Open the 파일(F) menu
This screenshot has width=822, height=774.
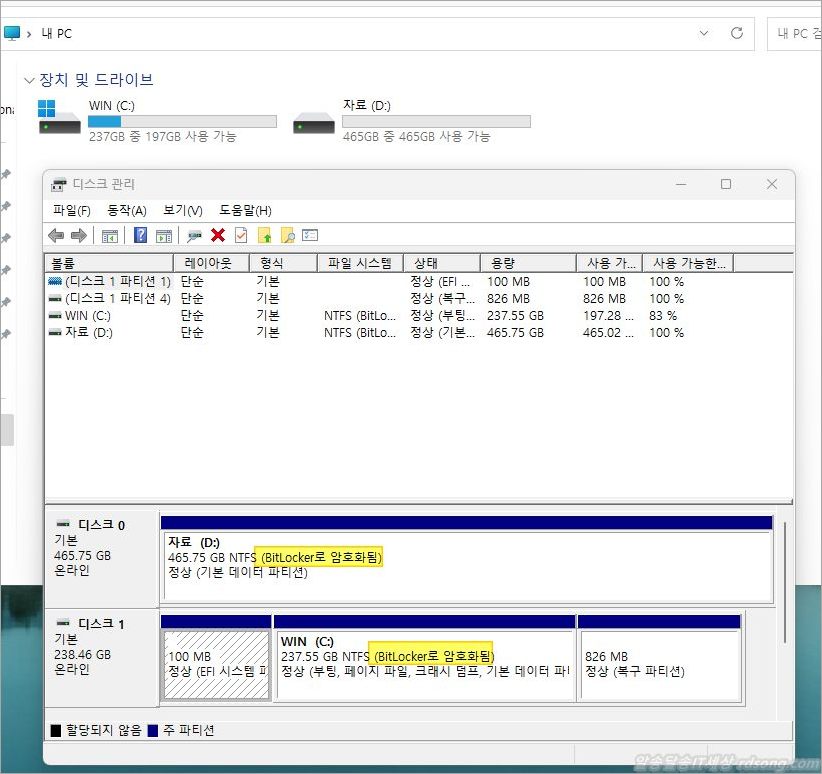72,210
